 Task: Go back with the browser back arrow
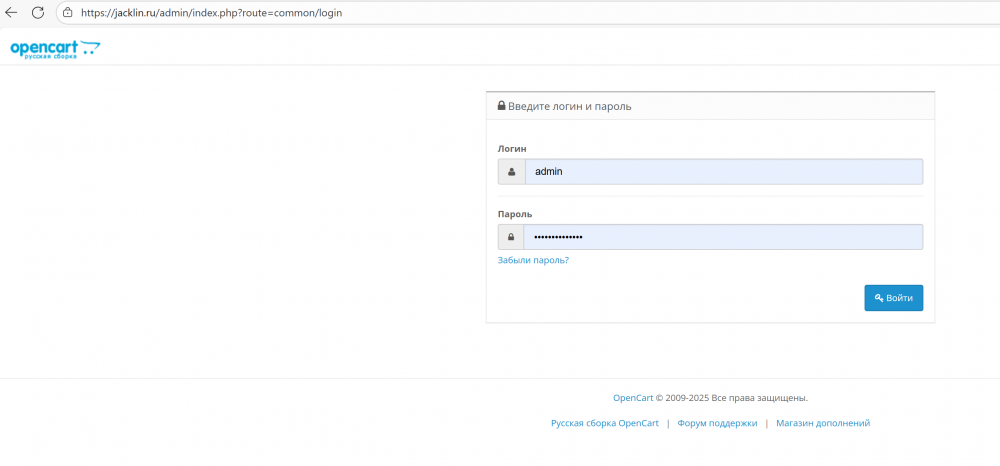[x=11, y=12]
